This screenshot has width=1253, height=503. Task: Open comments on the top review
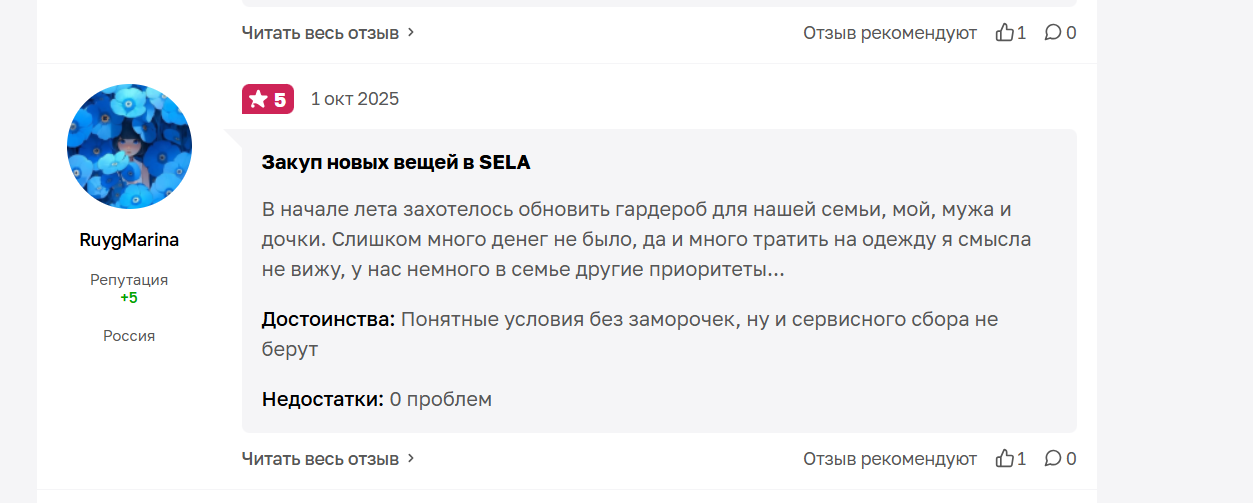(1053, 33)
